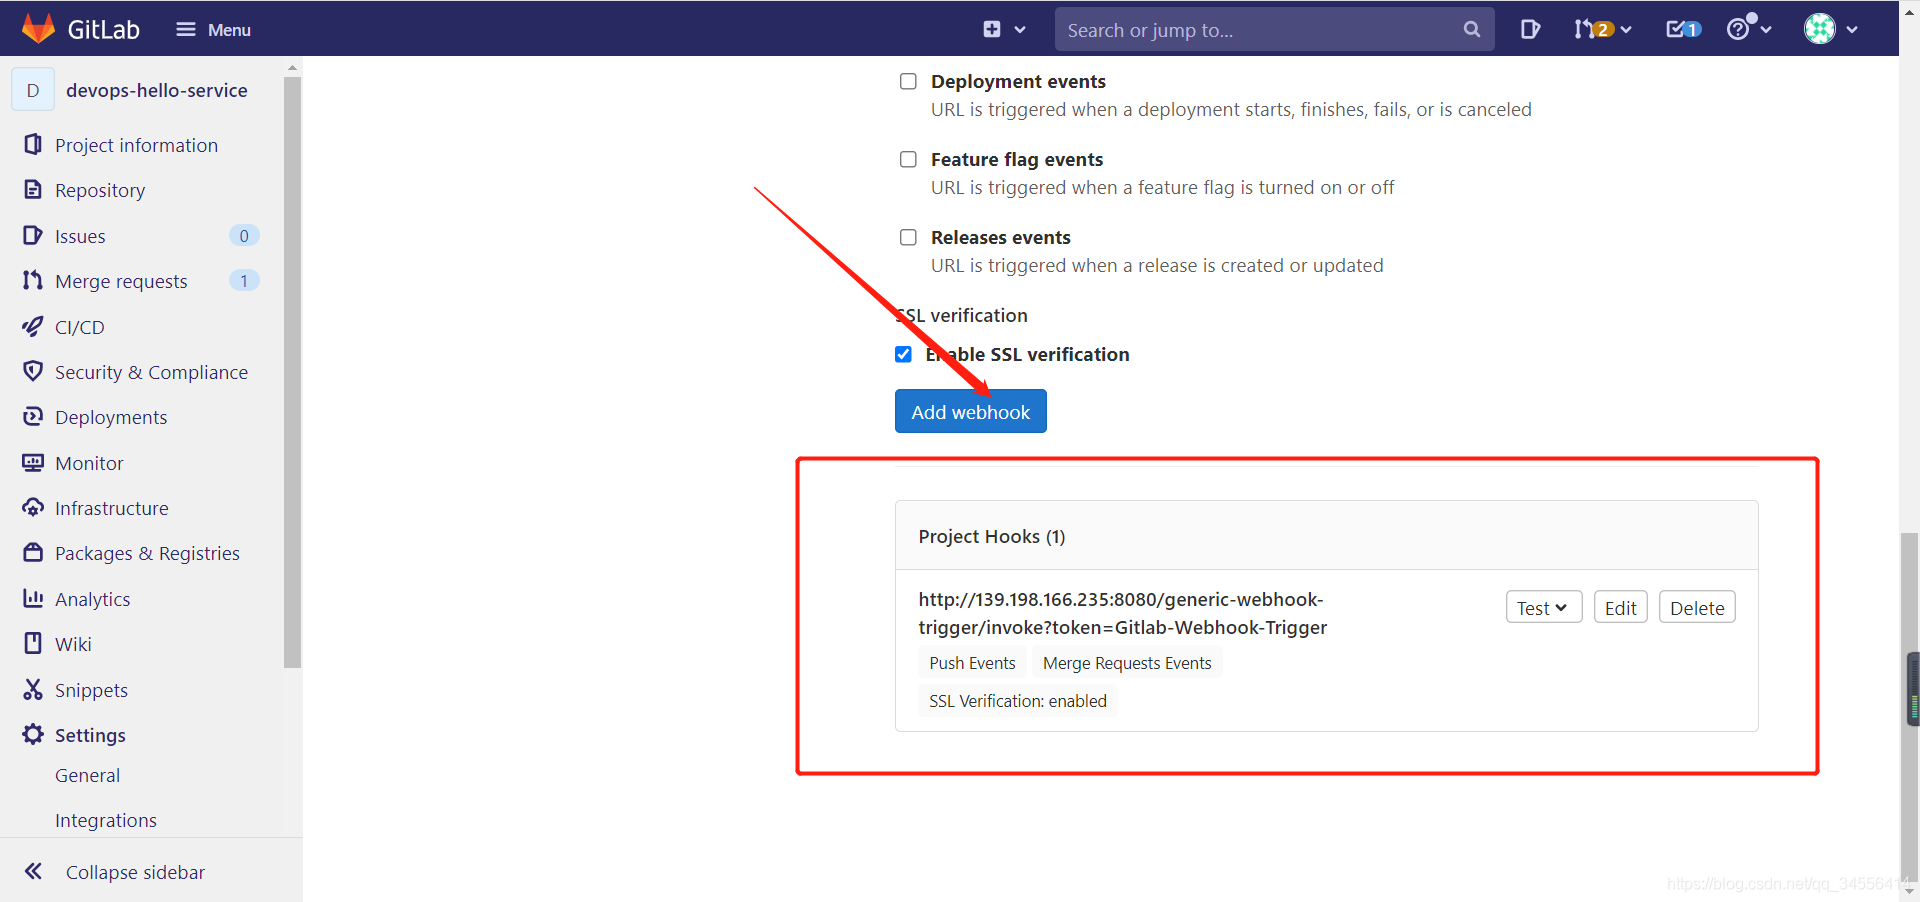Edit the existing project webhook
1920x902 pixels.
pyautogui.click(x=1620, y=607)
